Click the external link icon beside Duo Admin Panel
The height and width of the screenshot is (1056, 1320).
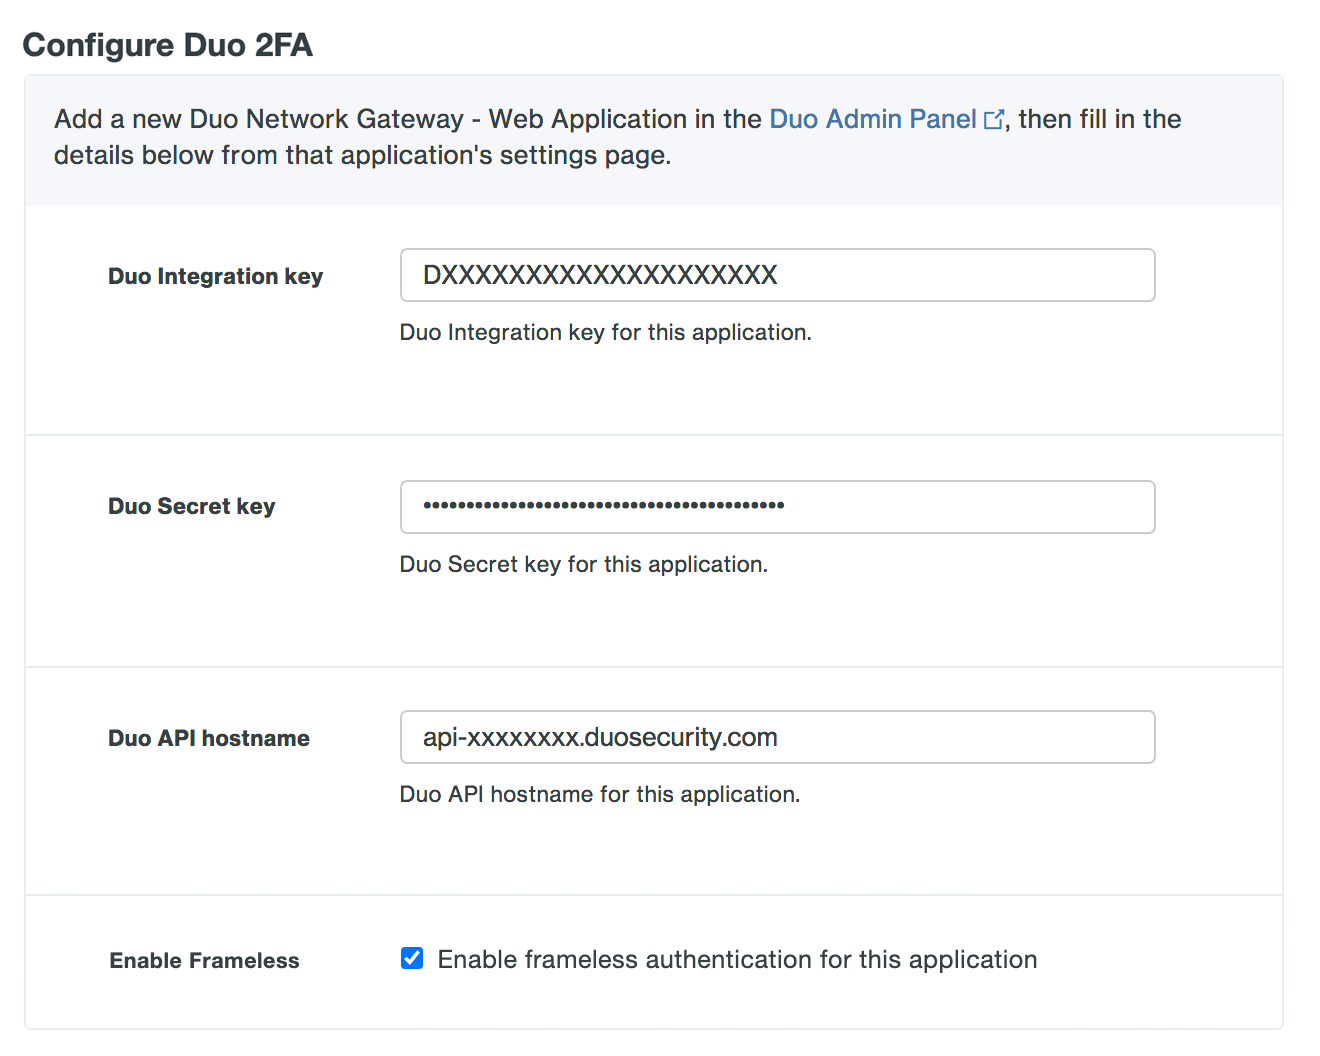(994, 119)
